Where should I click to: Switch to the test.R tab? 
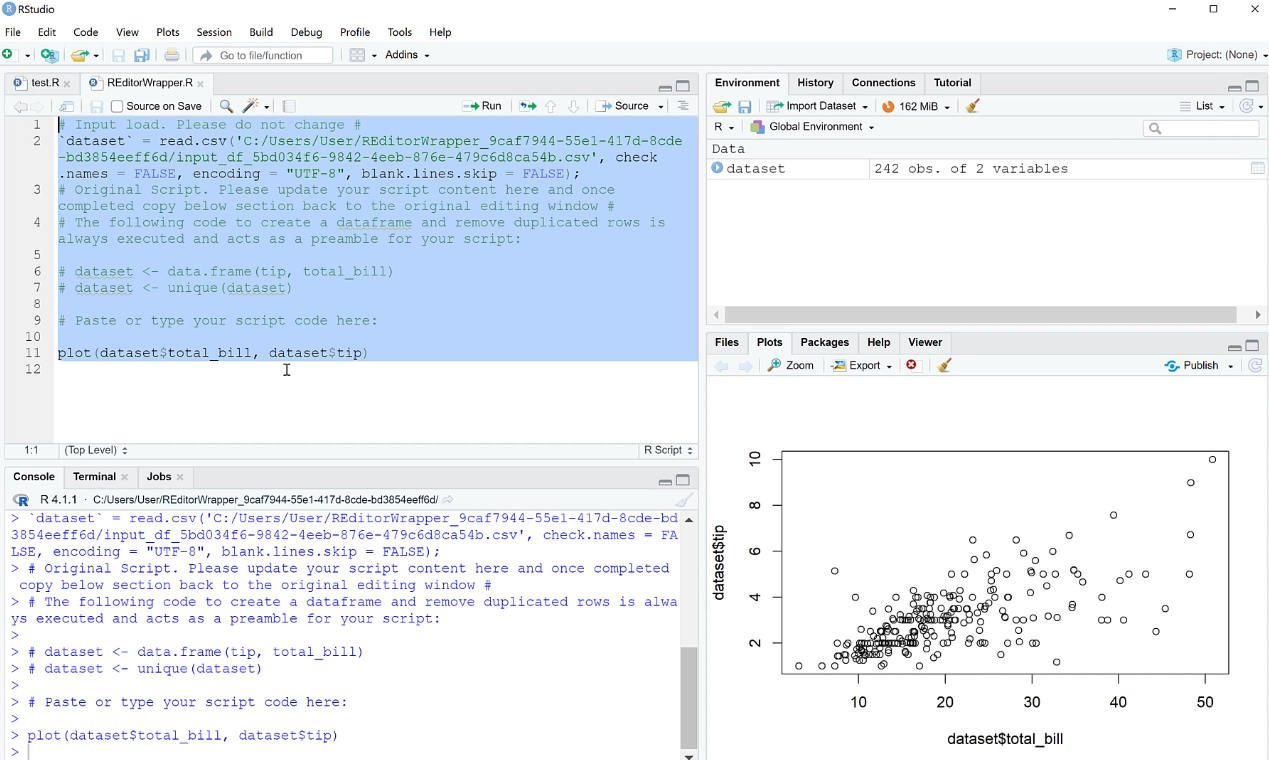coord(45,83)
